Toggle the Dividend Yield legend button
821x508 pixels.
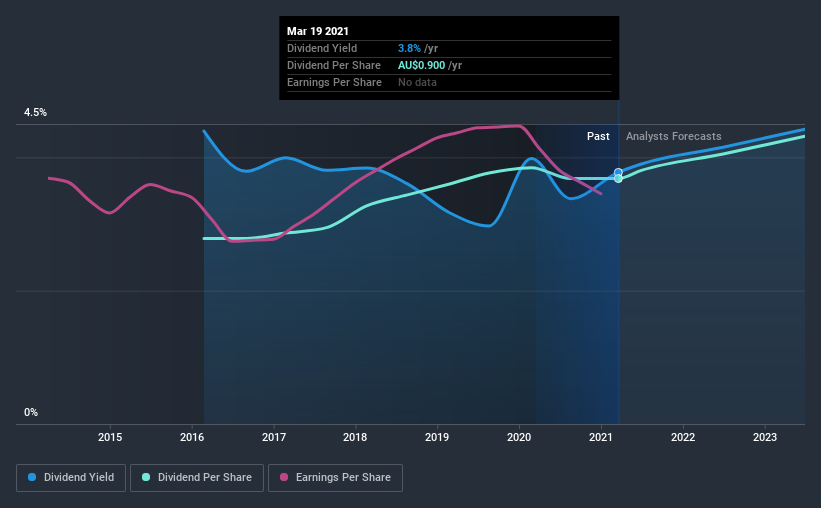(x=71, y=478)
